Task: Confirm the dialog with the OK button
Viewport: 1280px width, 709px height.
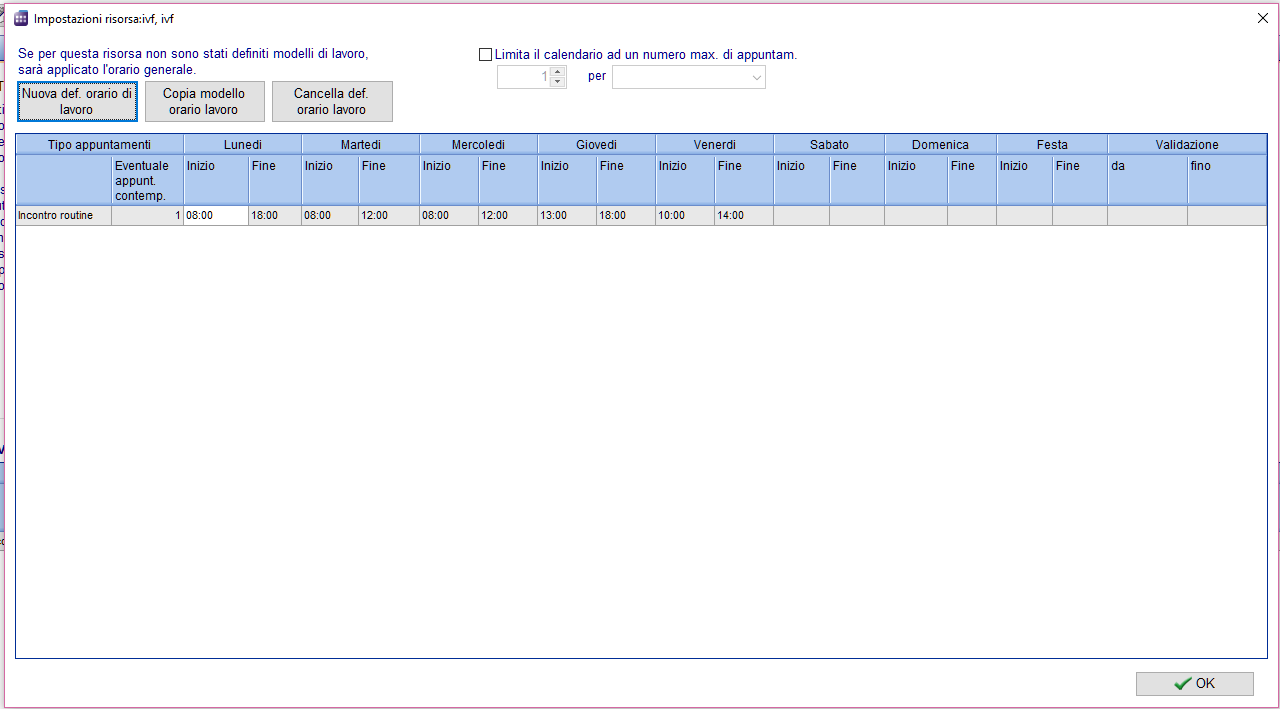Action: (1194, 683)
